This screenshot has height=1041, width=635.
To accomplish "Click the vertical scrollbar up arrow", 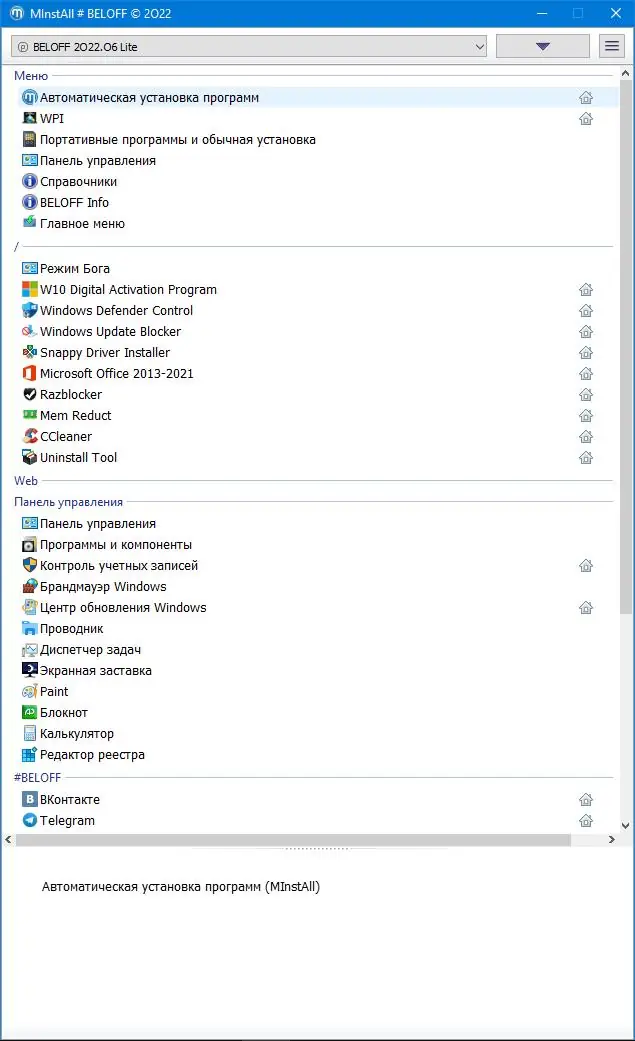I will click(625, 74).
